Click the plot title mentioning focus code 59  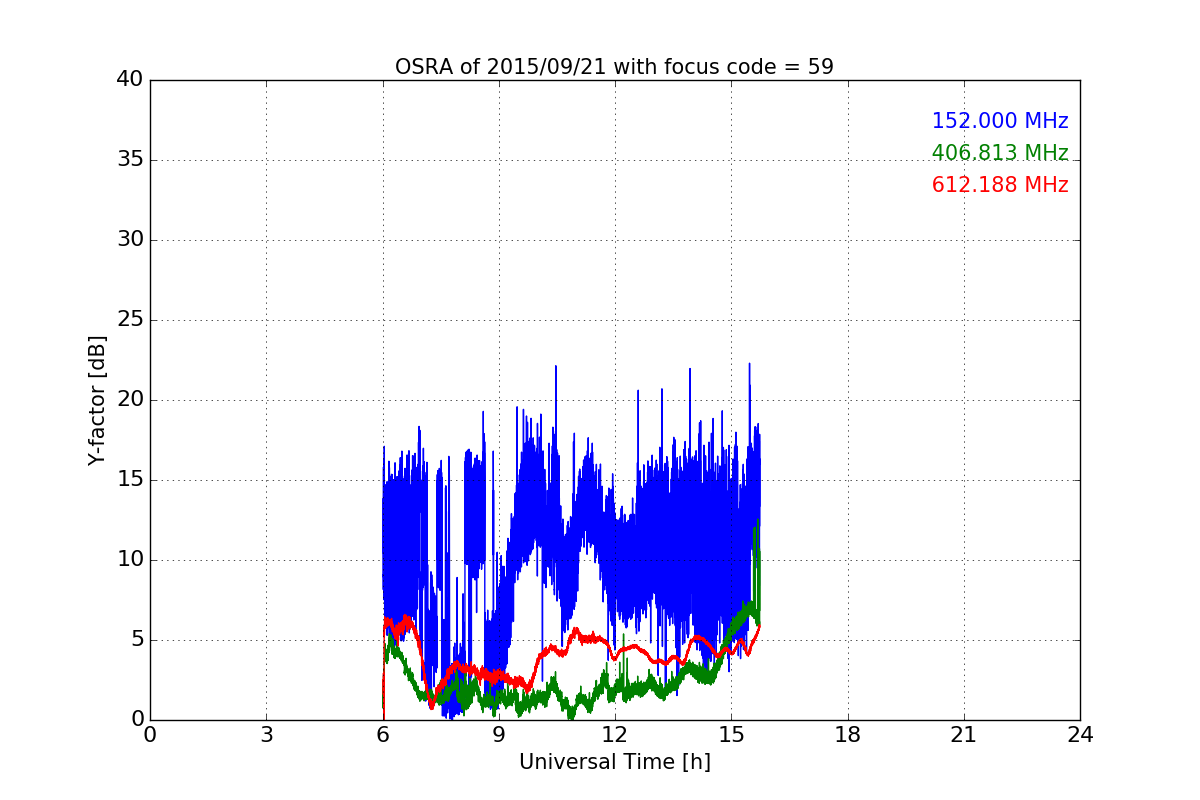tap(614, 67)
